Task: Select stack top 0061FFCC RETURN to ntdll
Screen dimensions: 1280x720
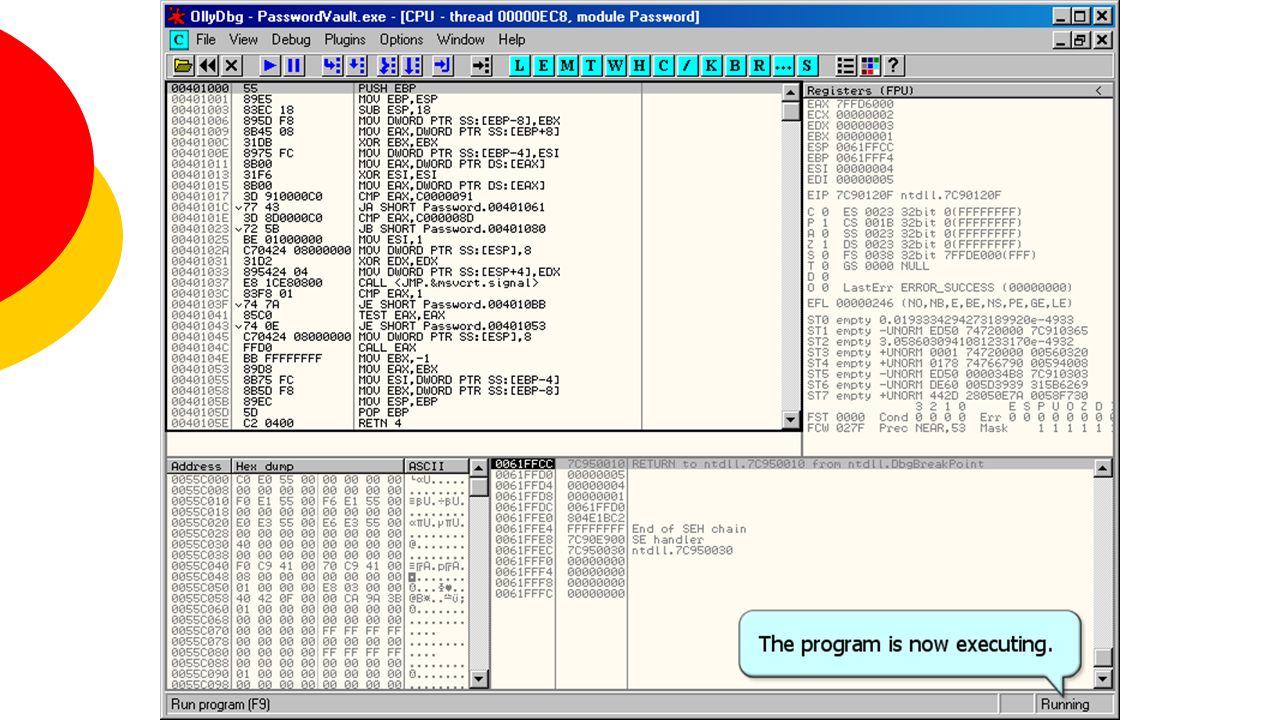Action: coord(792,464)
